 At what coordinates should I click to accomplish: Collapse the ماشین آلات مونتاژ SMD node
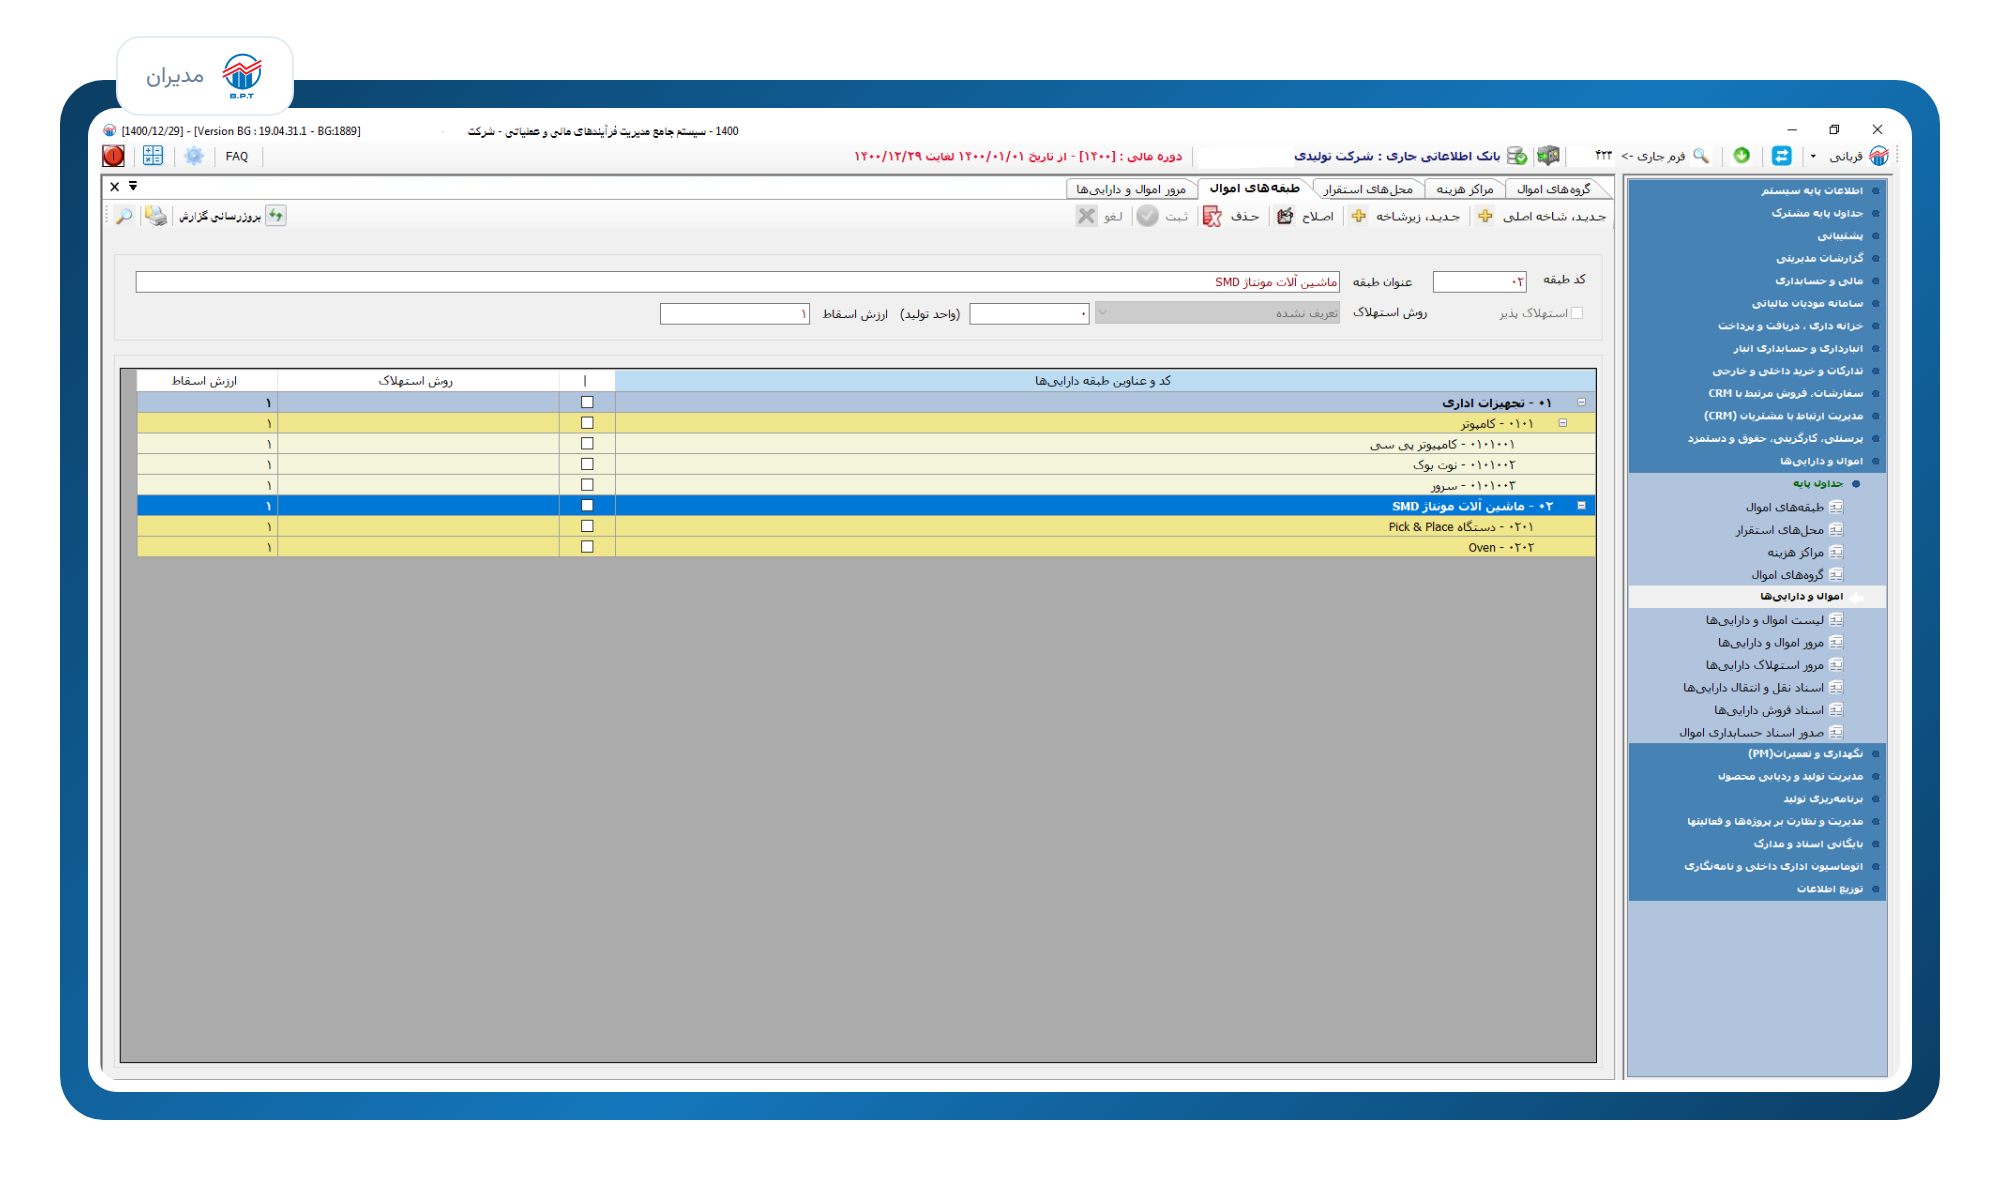click(x=1581, y=506)
